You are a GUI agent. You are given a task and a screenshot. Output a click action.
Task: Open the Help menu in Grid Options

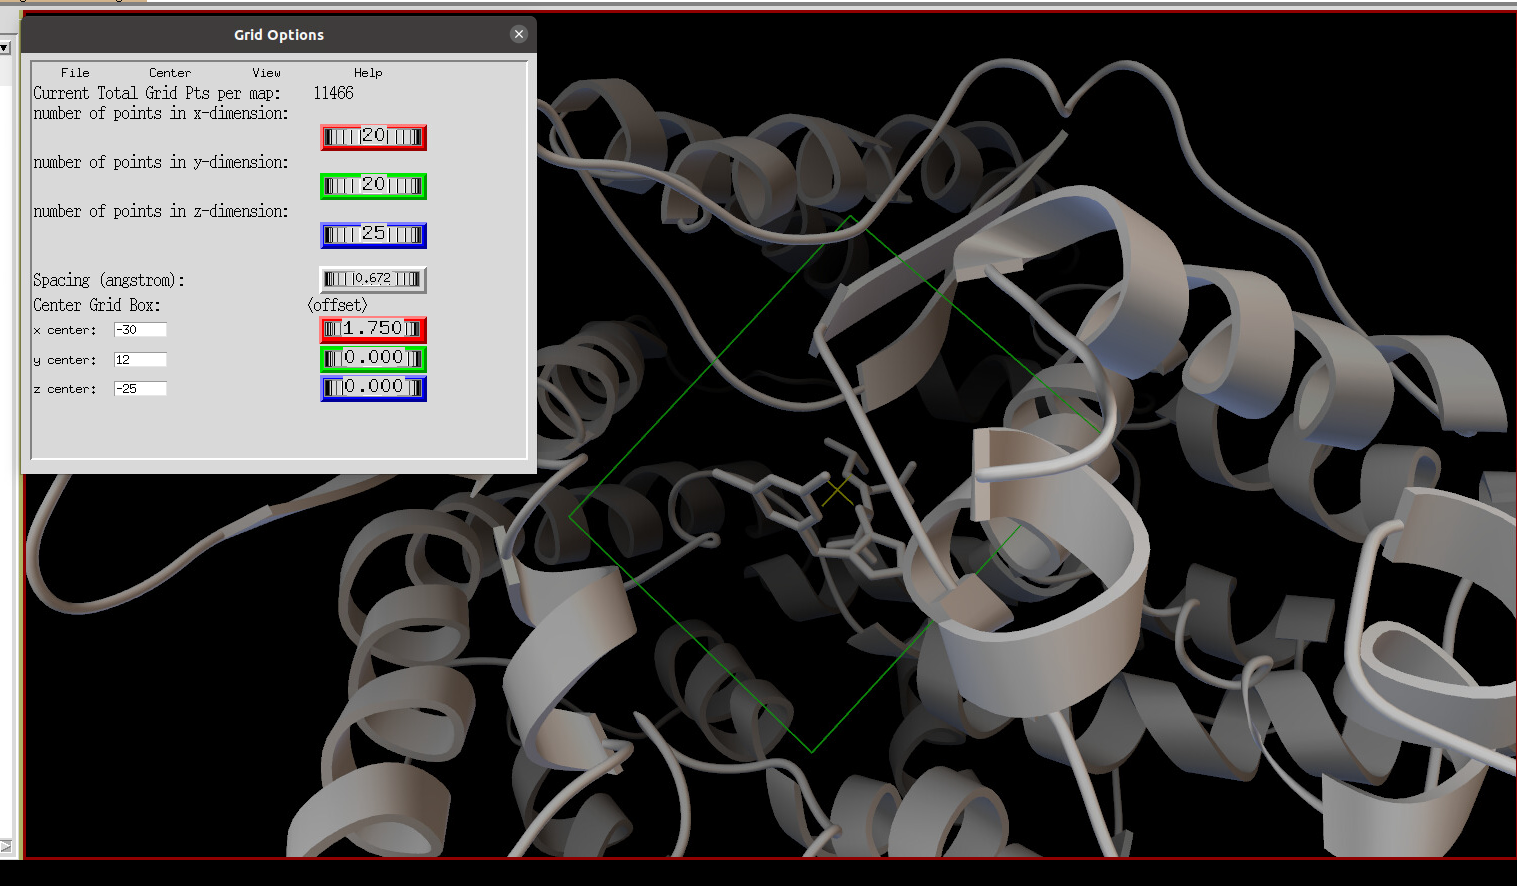[368, 73]
